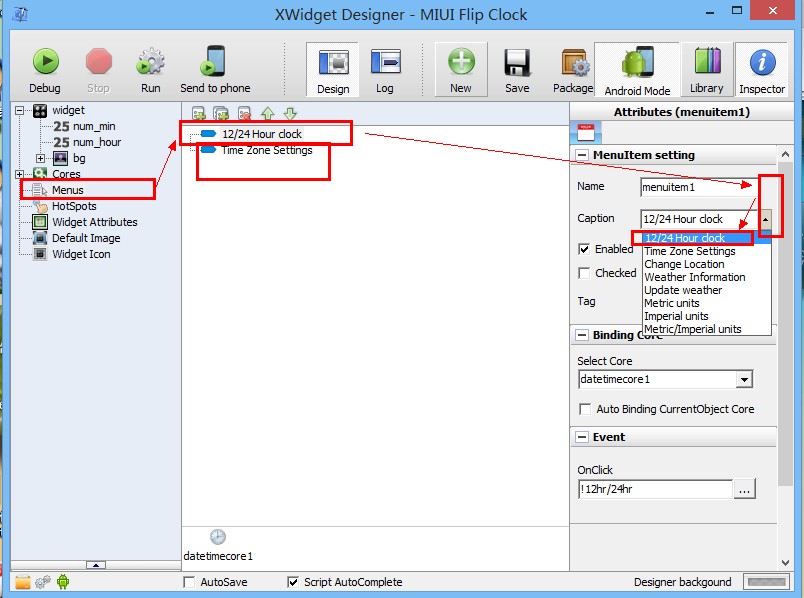The image size is (804, 598).
Task: Click the OnClick input field
Action: 655,489
